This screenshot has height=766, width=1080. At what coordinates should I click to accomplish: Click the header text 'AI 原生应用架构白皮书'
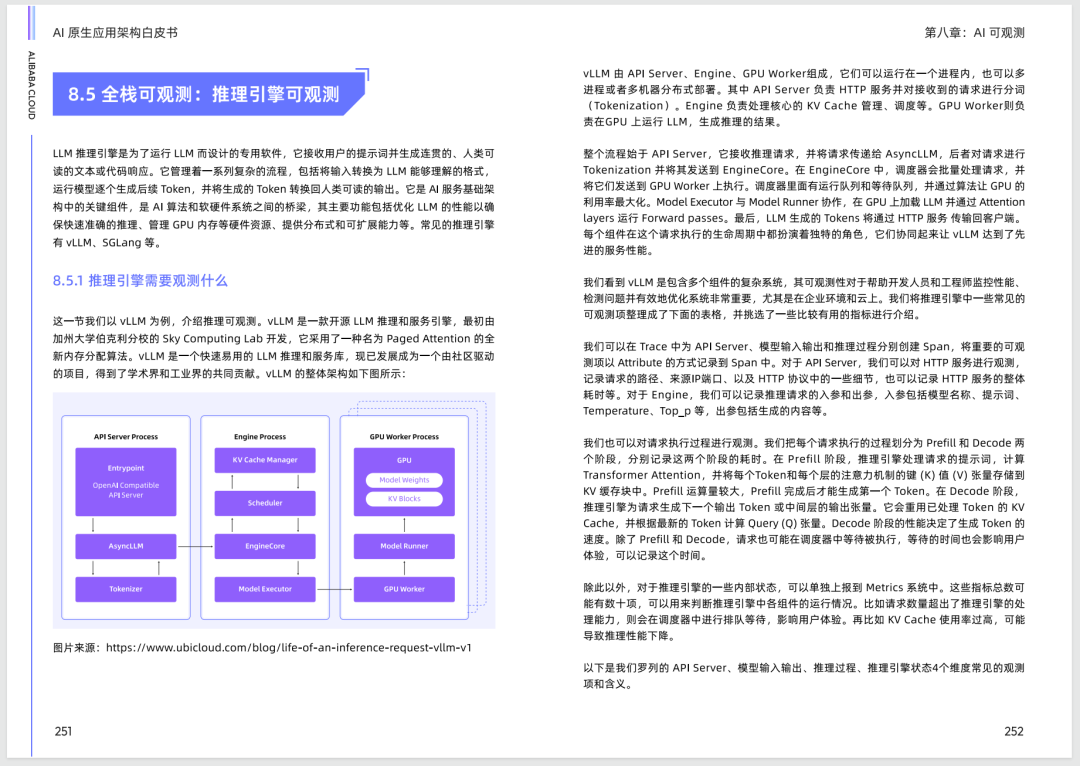pos(115,32)
